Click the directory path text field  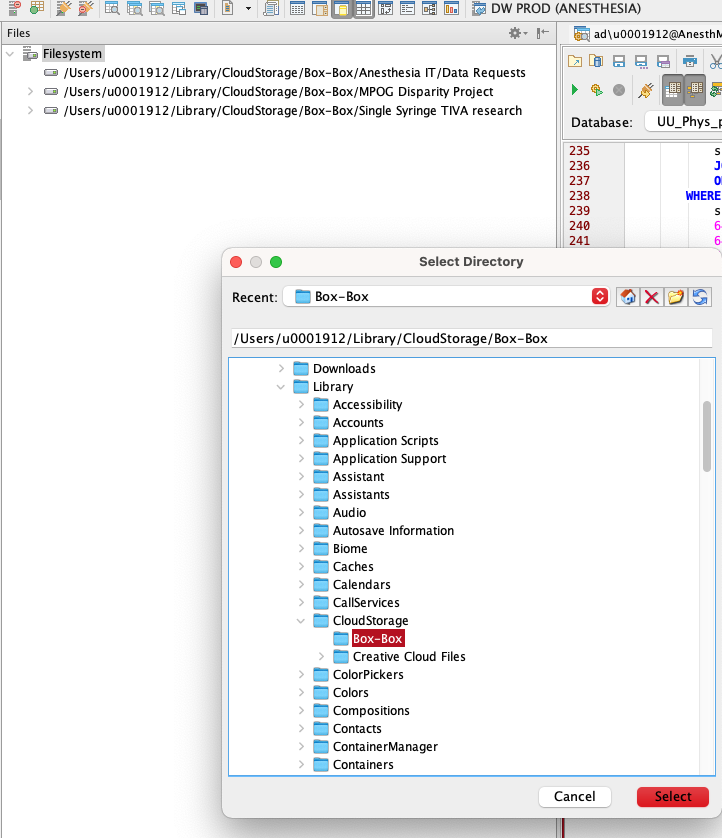click(470, 338)
